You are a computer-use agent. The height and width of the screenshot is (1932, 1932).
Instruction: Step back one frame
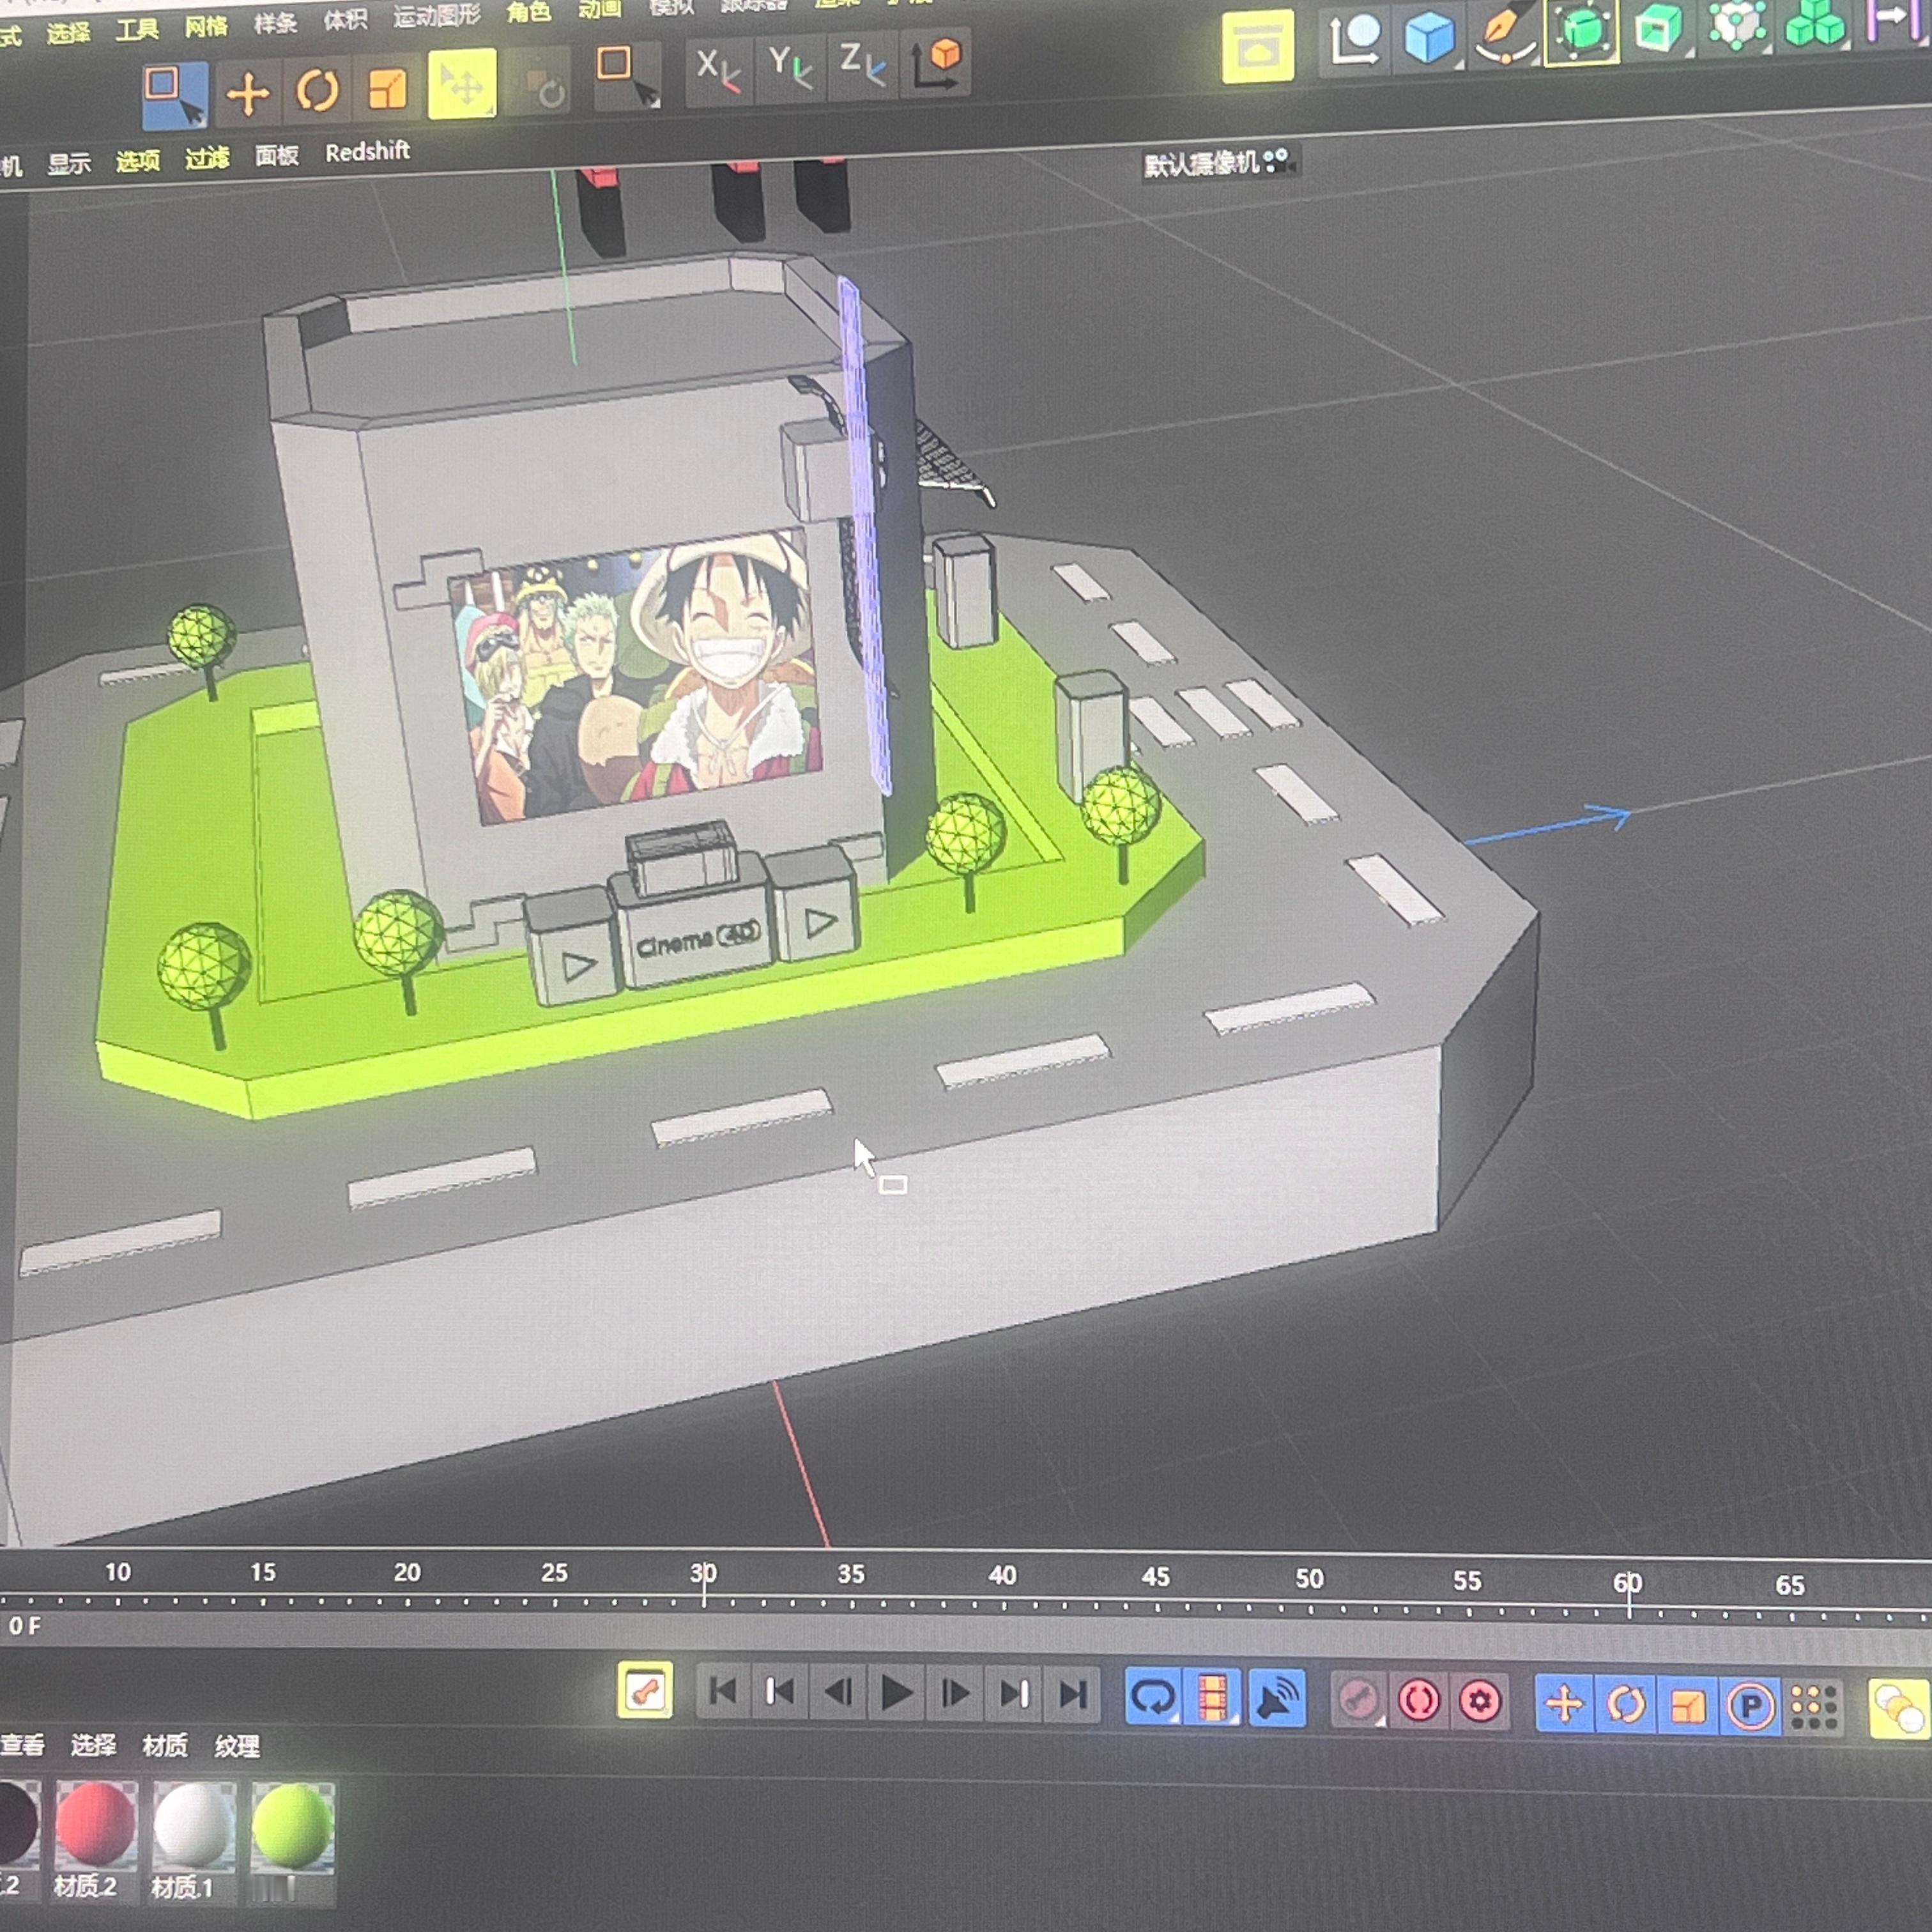(x=838, y=1693)
